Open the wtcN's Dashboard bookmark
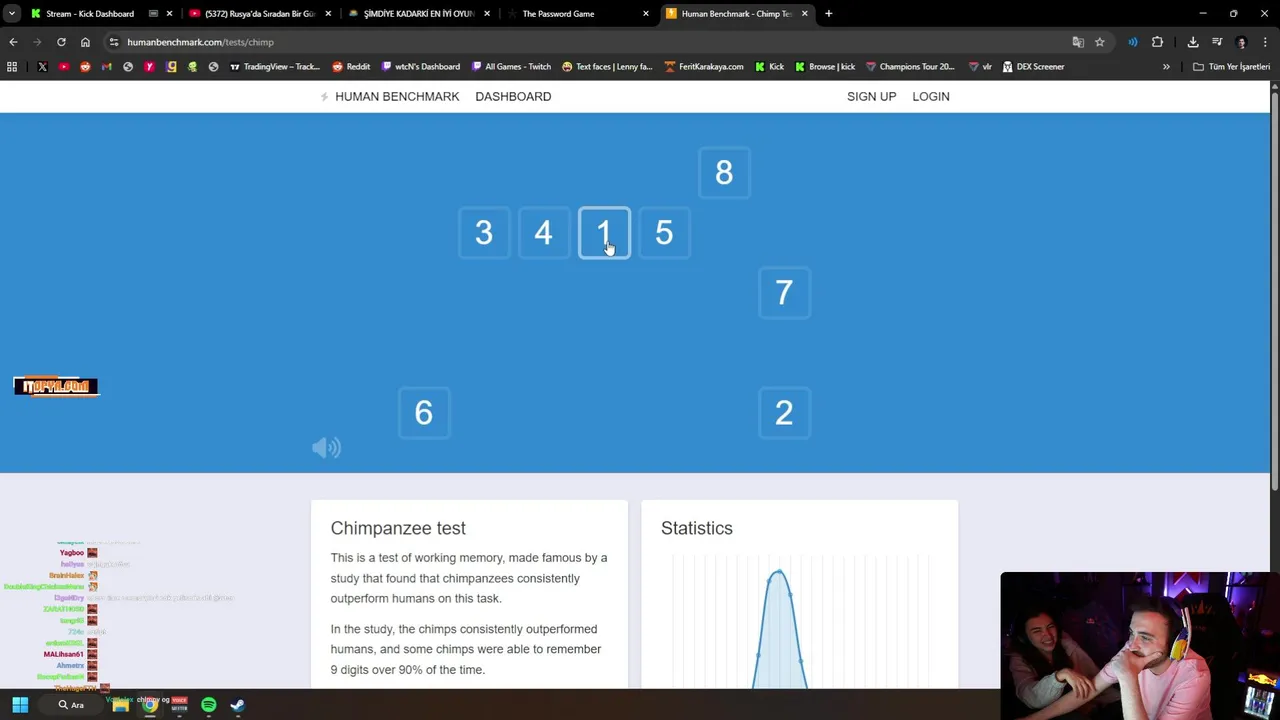Screen dimensions: 1280x720 pos(420,67)
